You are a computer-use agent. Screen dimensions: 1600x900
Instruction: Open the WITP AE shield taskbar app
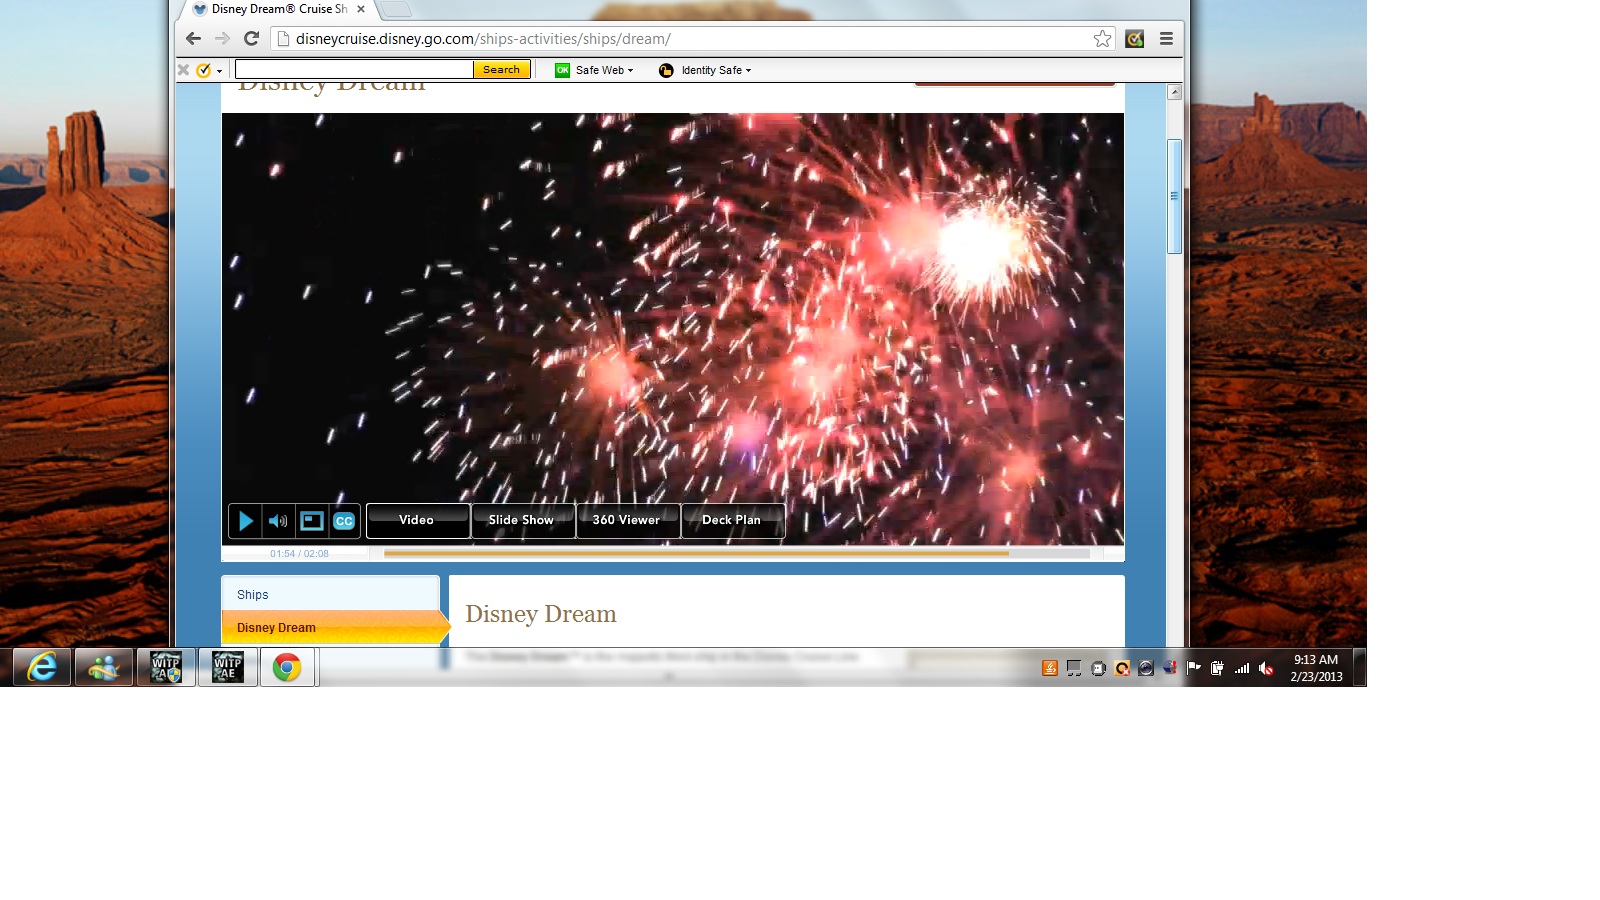click(x=166, y=667)
